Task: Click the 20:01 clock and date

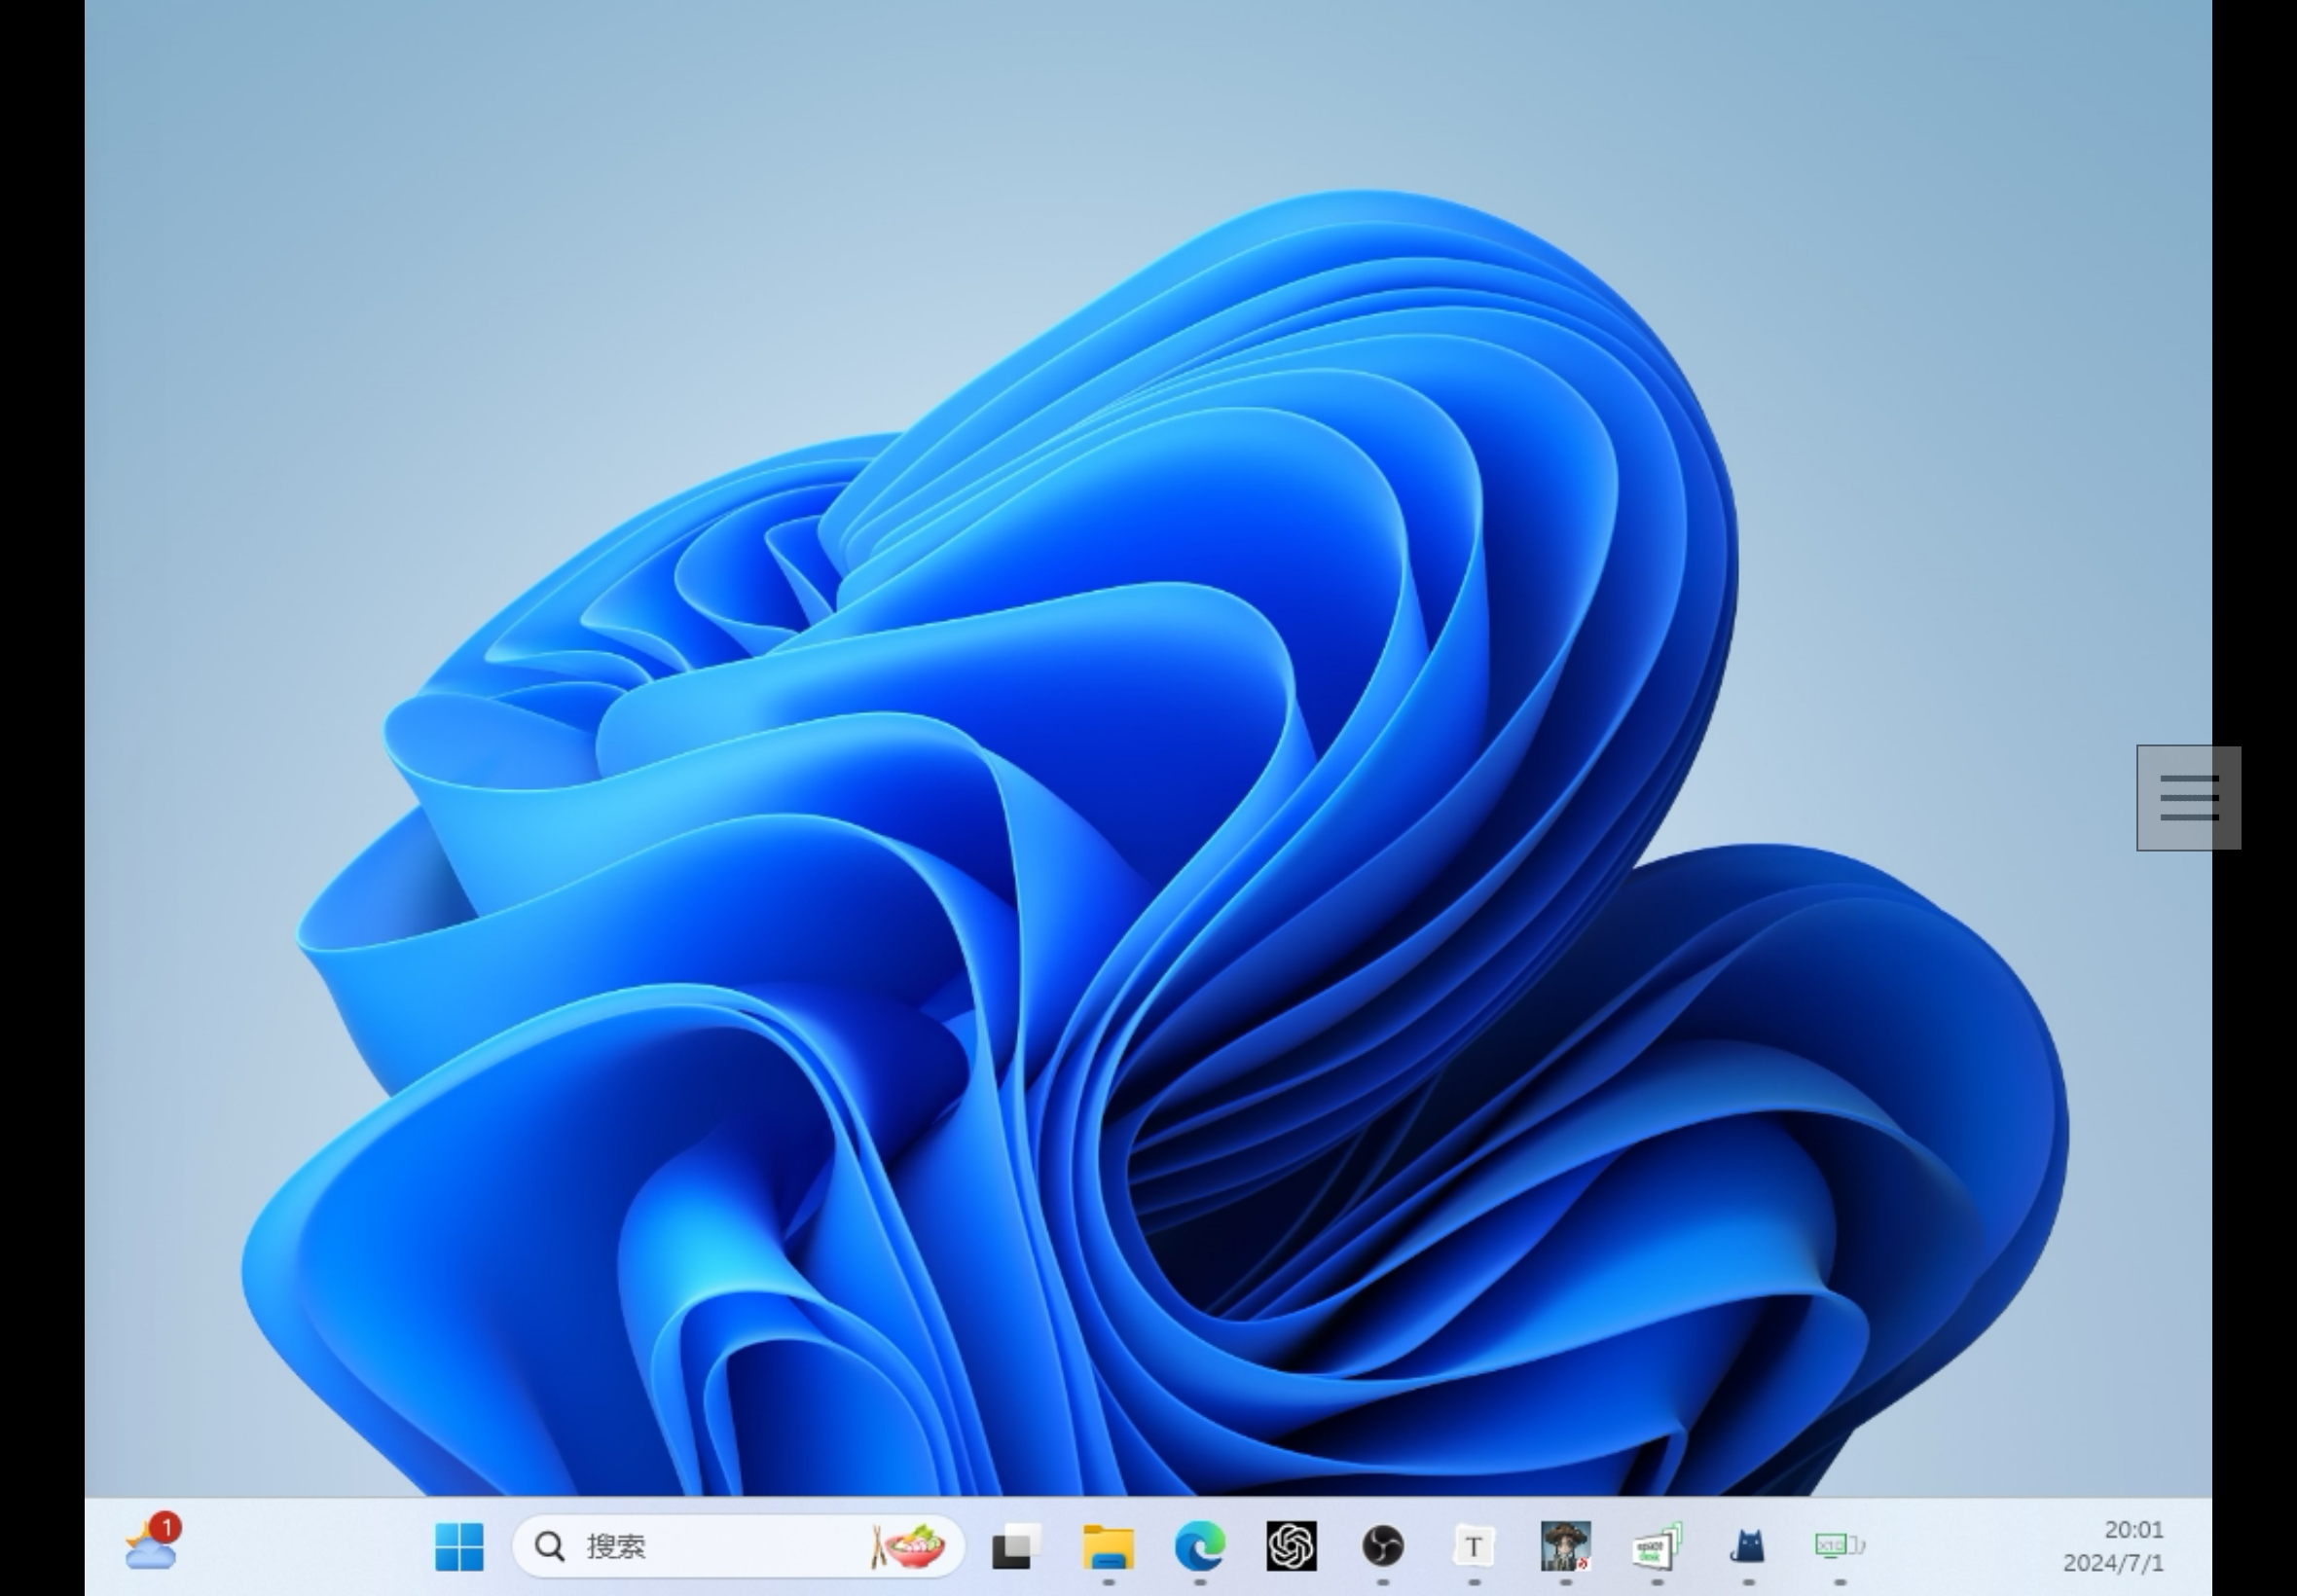Action: [2114, 1546]
